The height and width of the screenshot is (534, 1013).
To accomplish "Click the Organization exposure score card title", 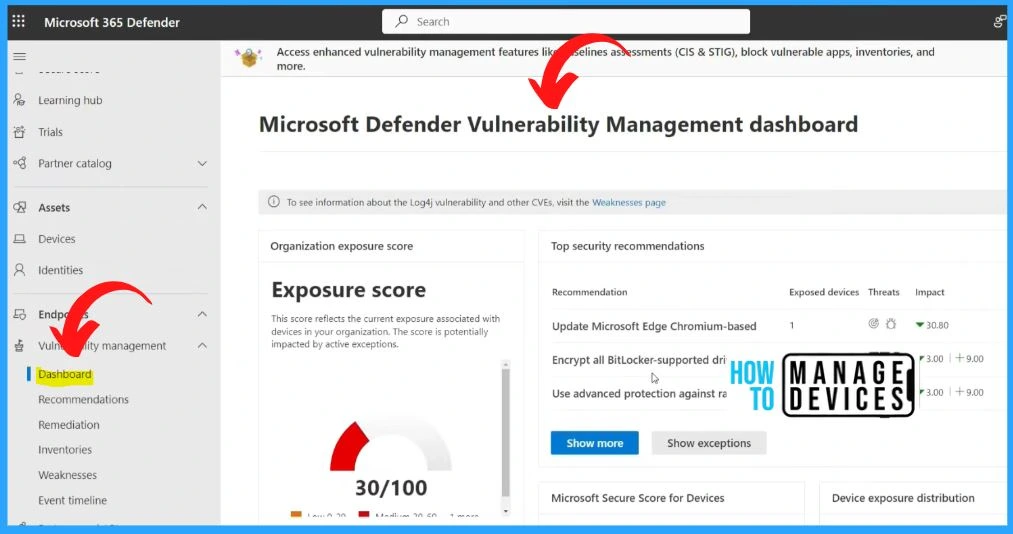I will [341, 246].
